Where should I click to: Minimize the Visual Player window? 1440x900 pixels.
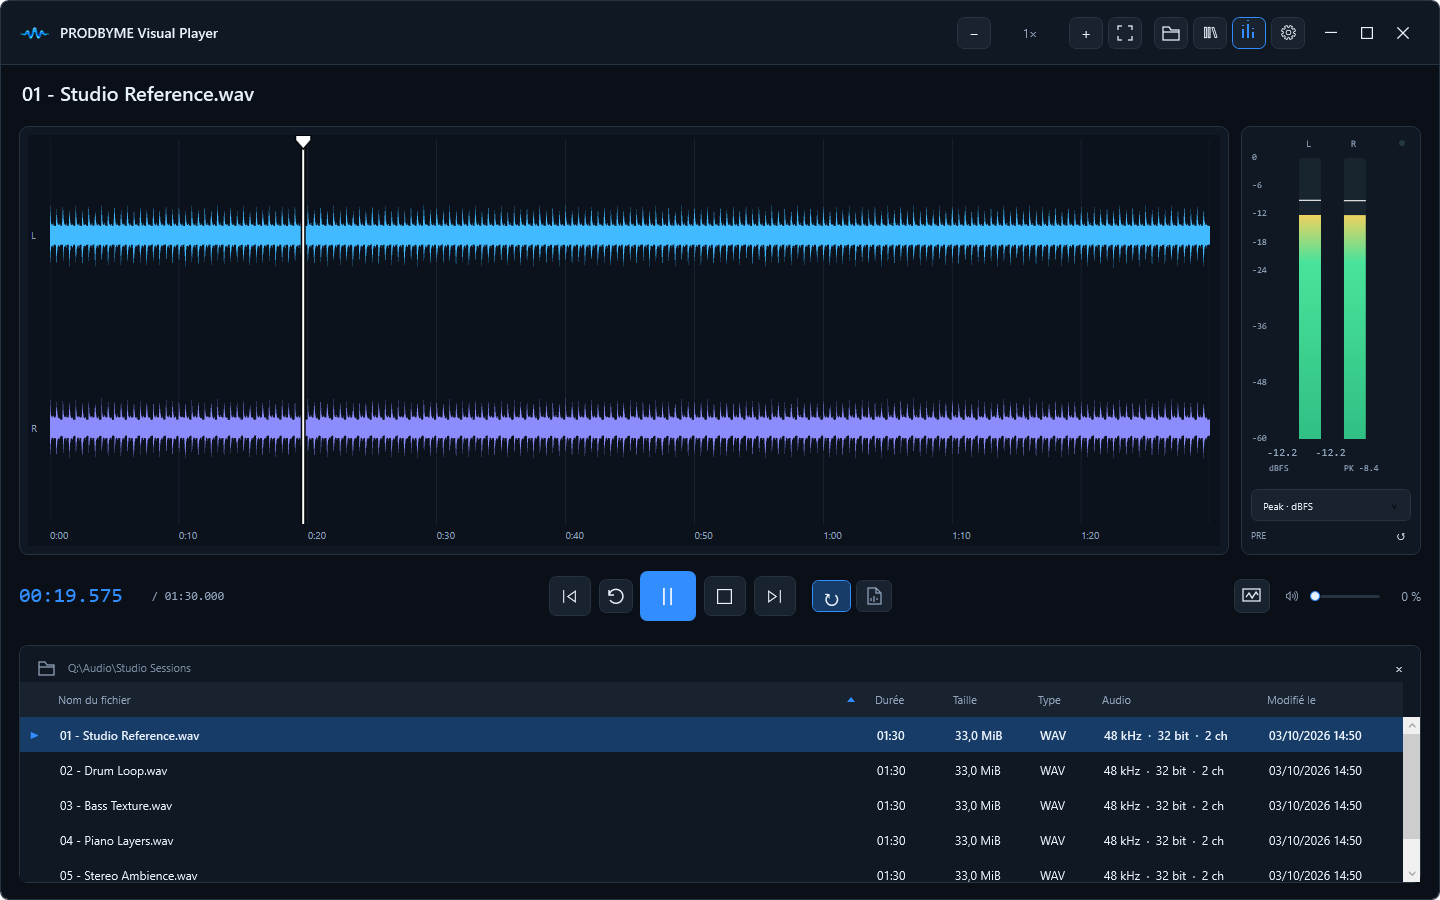coord(1331,33)
